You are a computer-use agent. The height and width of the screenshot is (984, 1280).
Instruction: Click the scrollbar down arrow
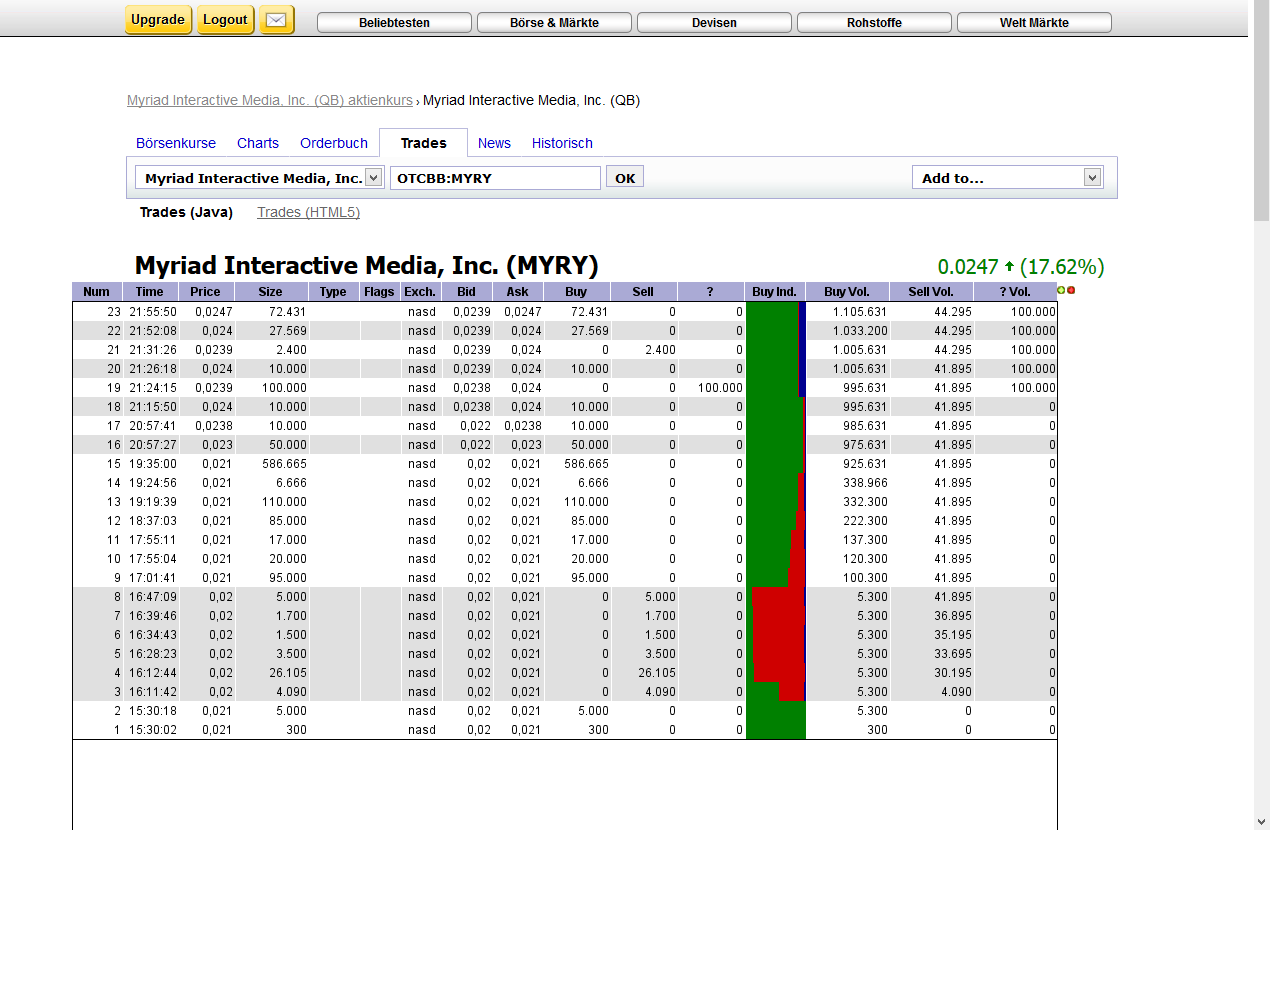tap(1262, 822)
